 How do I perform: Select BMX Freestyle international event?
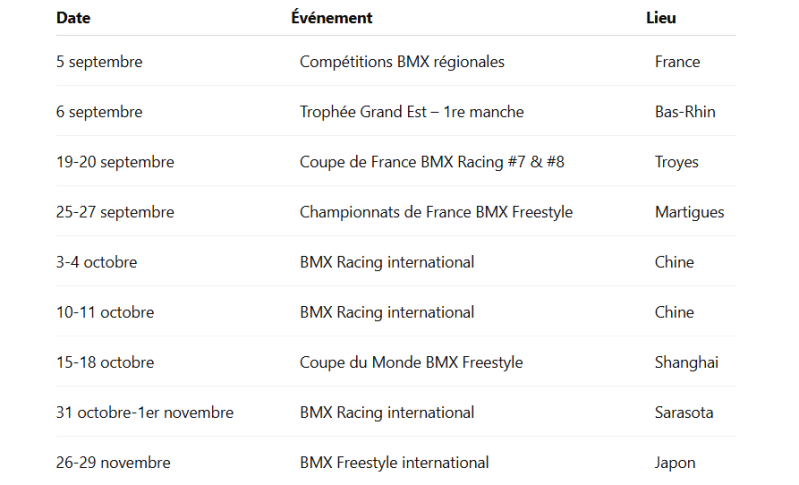pyautogui.click(x=394, y=463)
